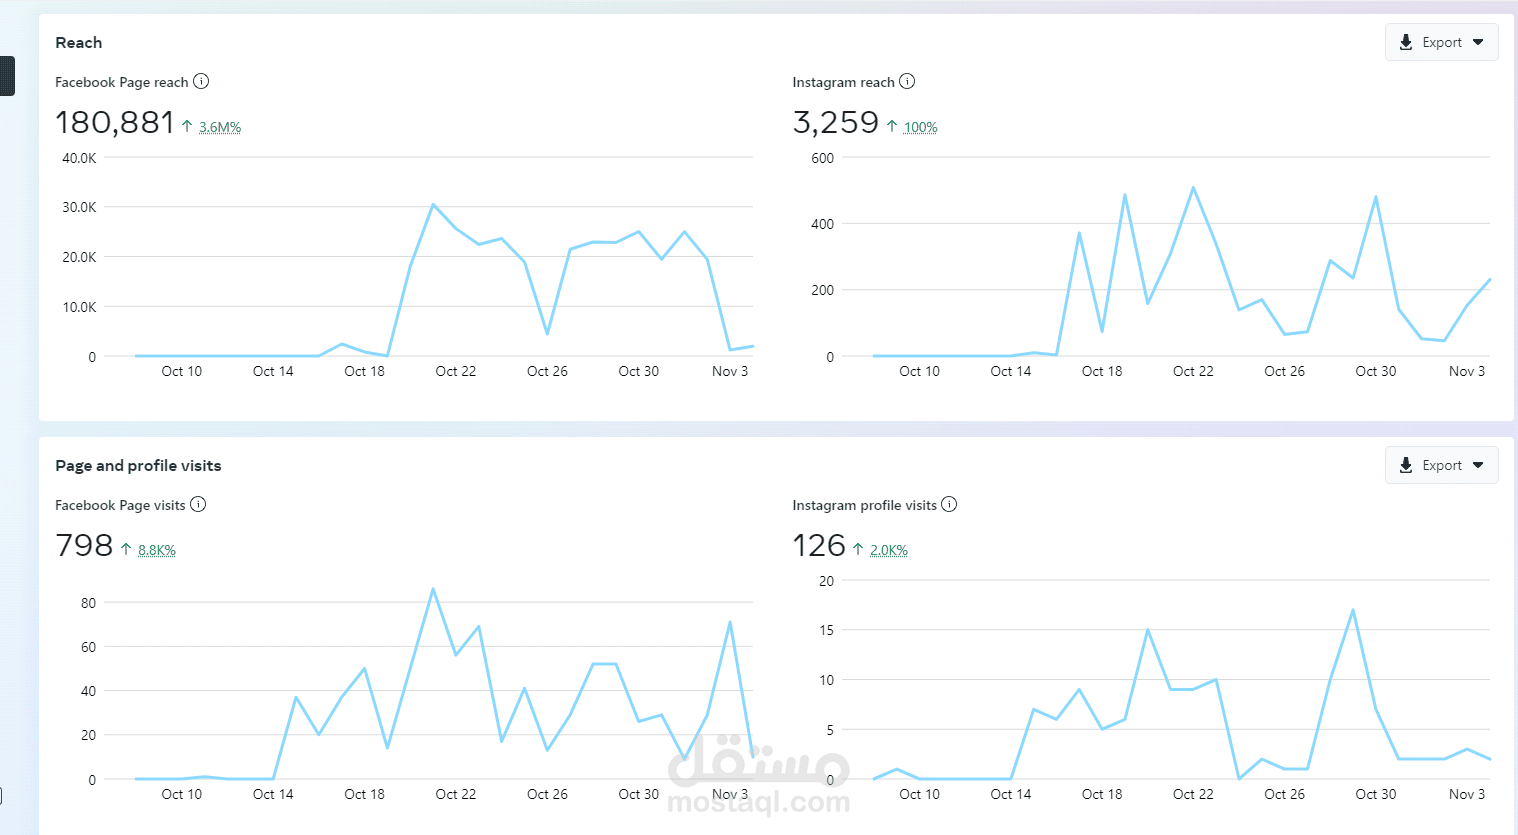The width and height of the screenshot is (1518, 835).
Task: Click Oct 30 on the Instagram profile visits axis
Action: tap(1376, 794)
